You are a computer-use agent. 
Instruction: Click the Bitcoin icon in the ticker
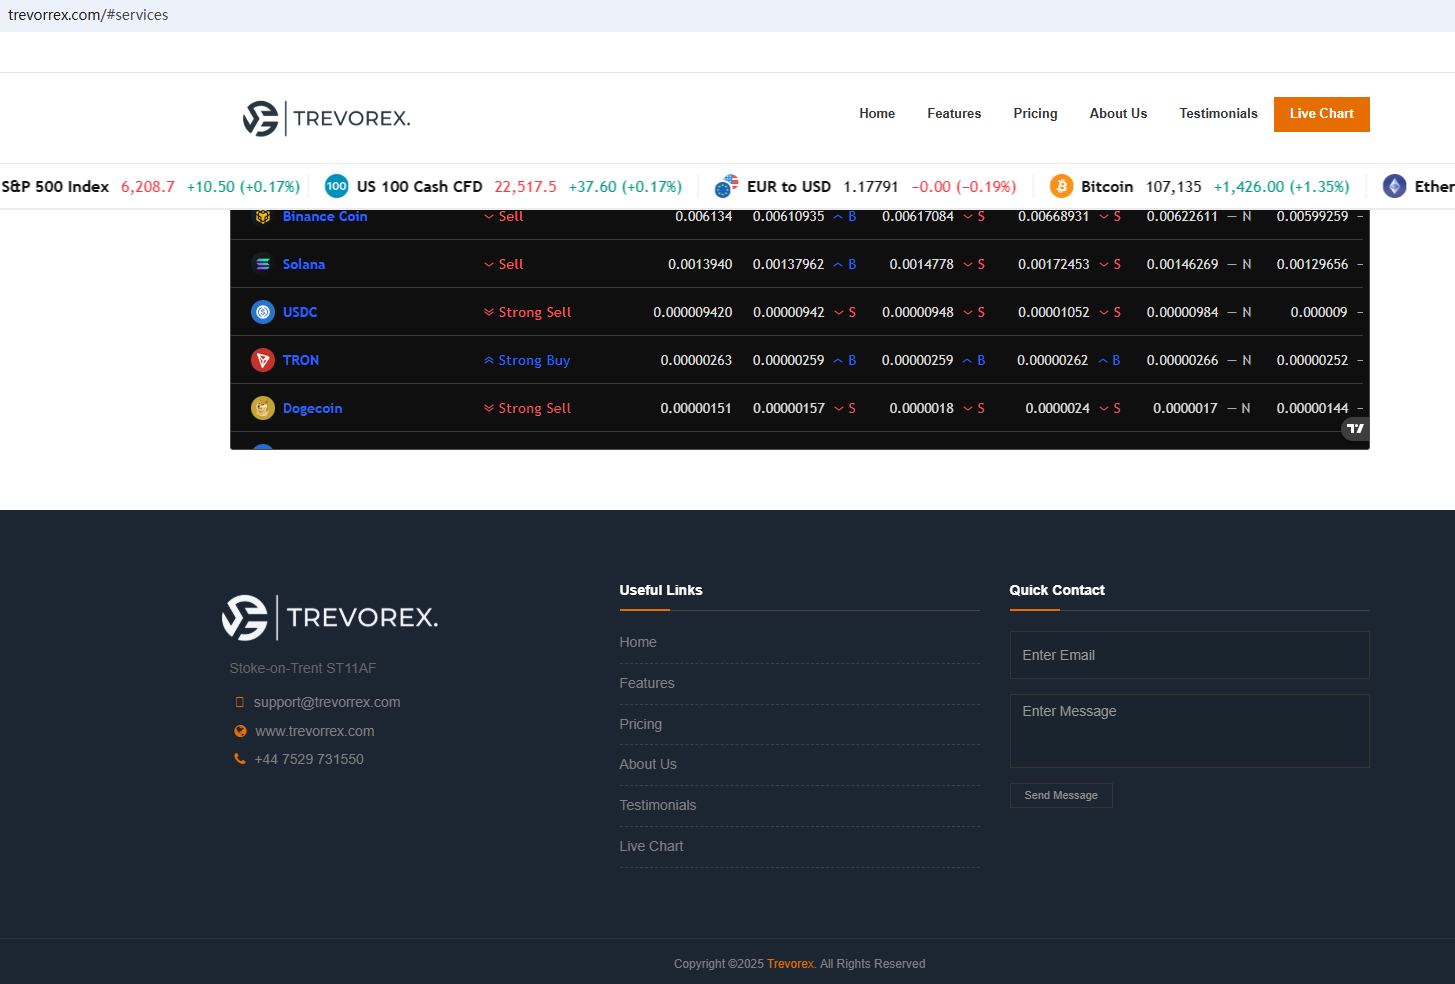(x=1061, y=186)
